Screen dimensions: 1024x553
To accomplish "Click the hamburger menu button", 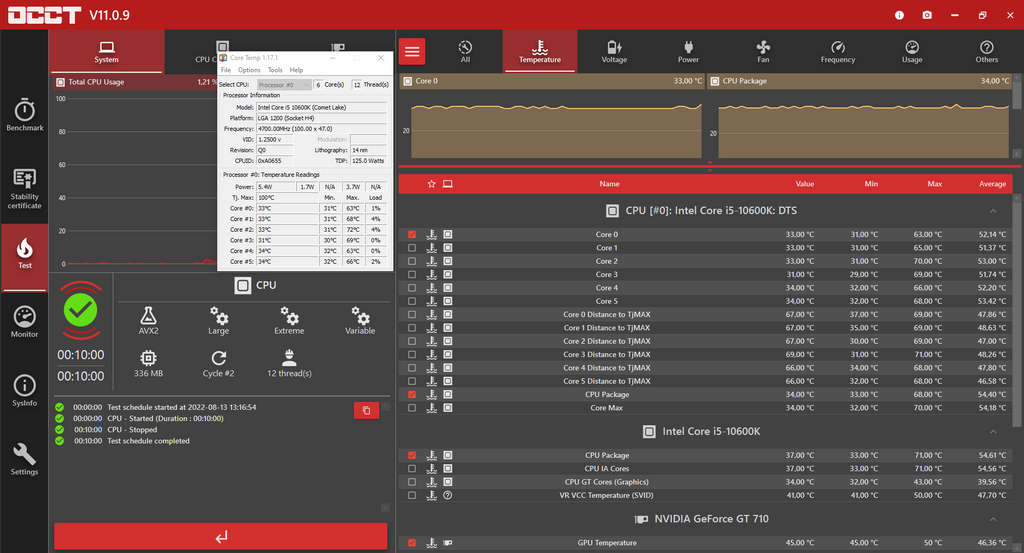I will (412, 52).
